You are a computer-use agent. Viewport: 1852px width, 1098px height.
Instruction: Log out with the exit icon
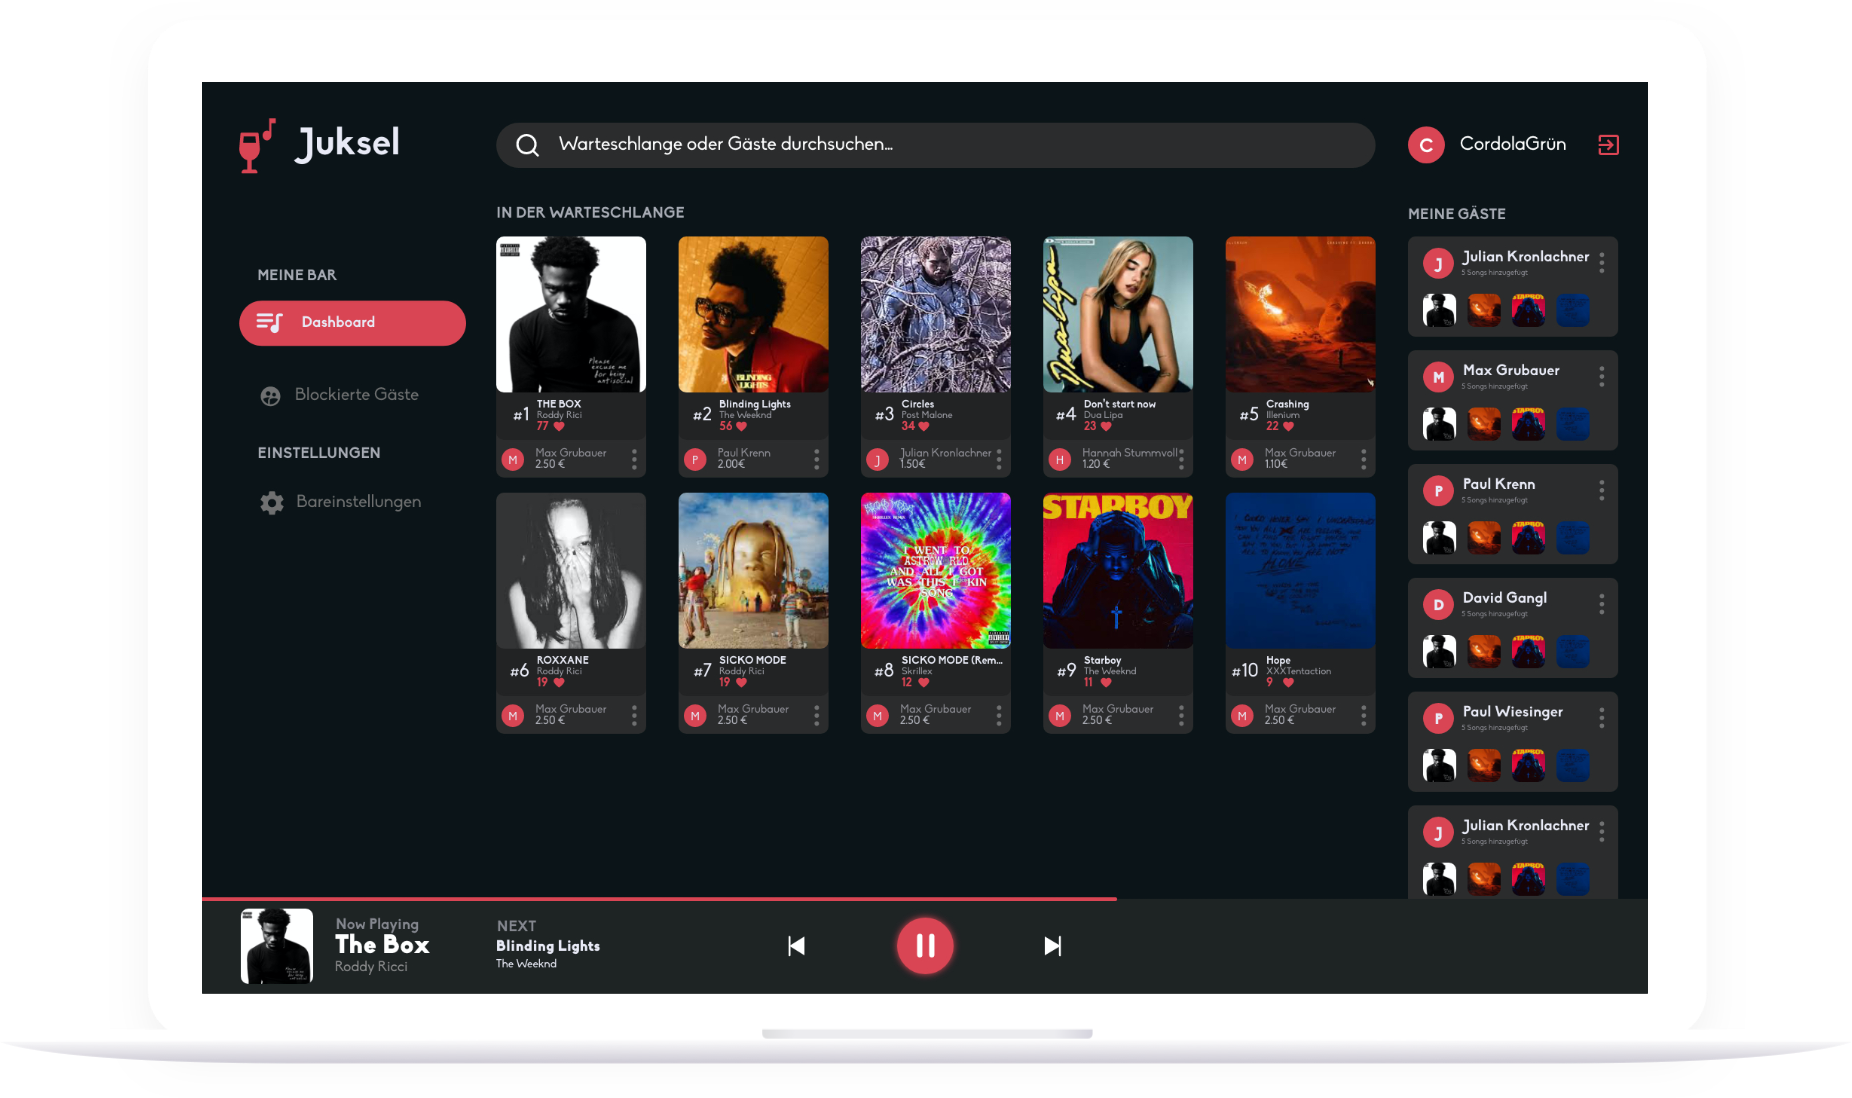pyautogui.click(x=1608, y=145)
